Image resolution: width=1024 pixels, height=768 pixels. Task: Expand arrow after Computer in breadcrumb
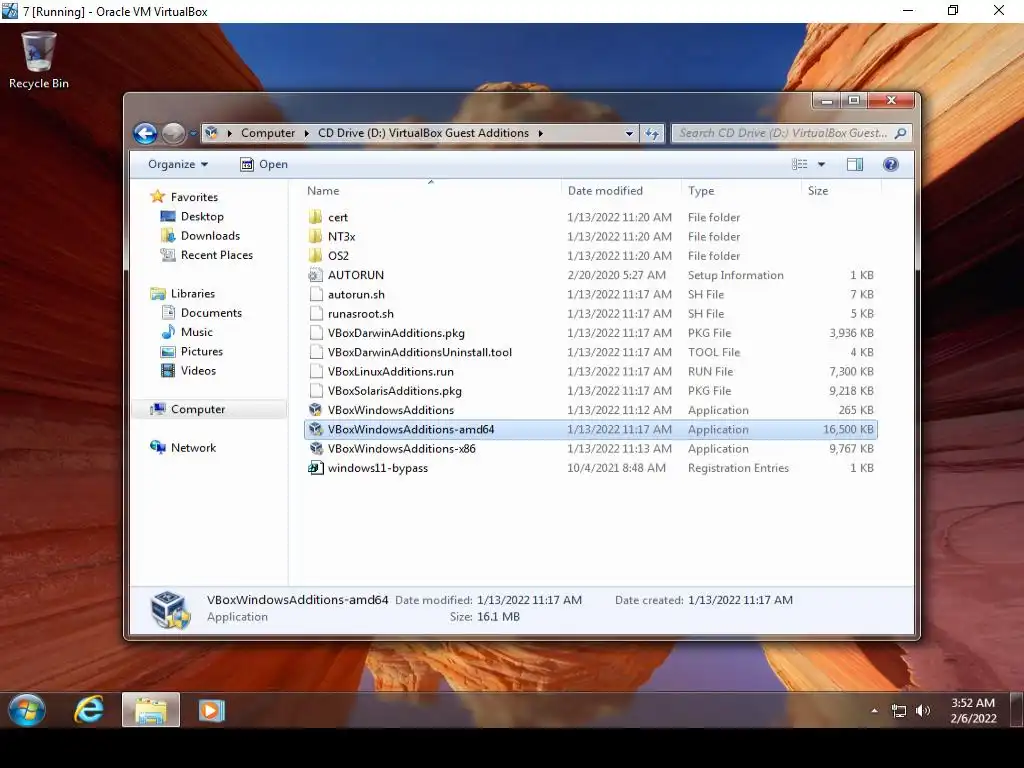tap(306, 133)
